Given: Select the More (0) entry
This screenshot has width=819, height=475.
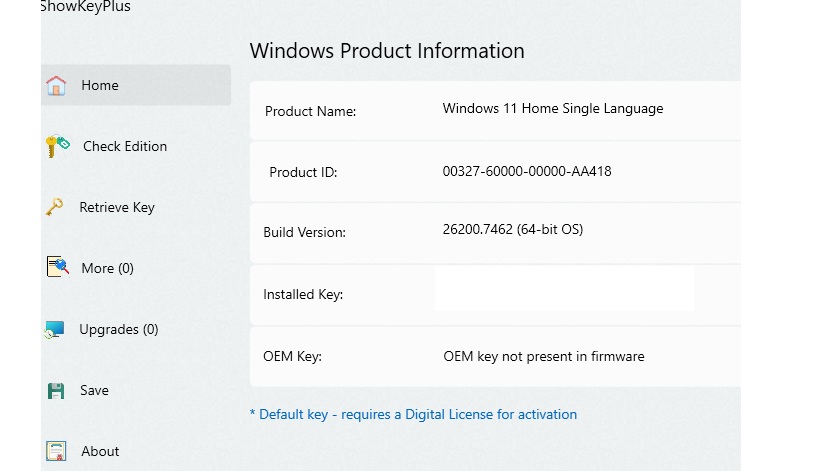Looking at the screenshot, I should 108,268.
